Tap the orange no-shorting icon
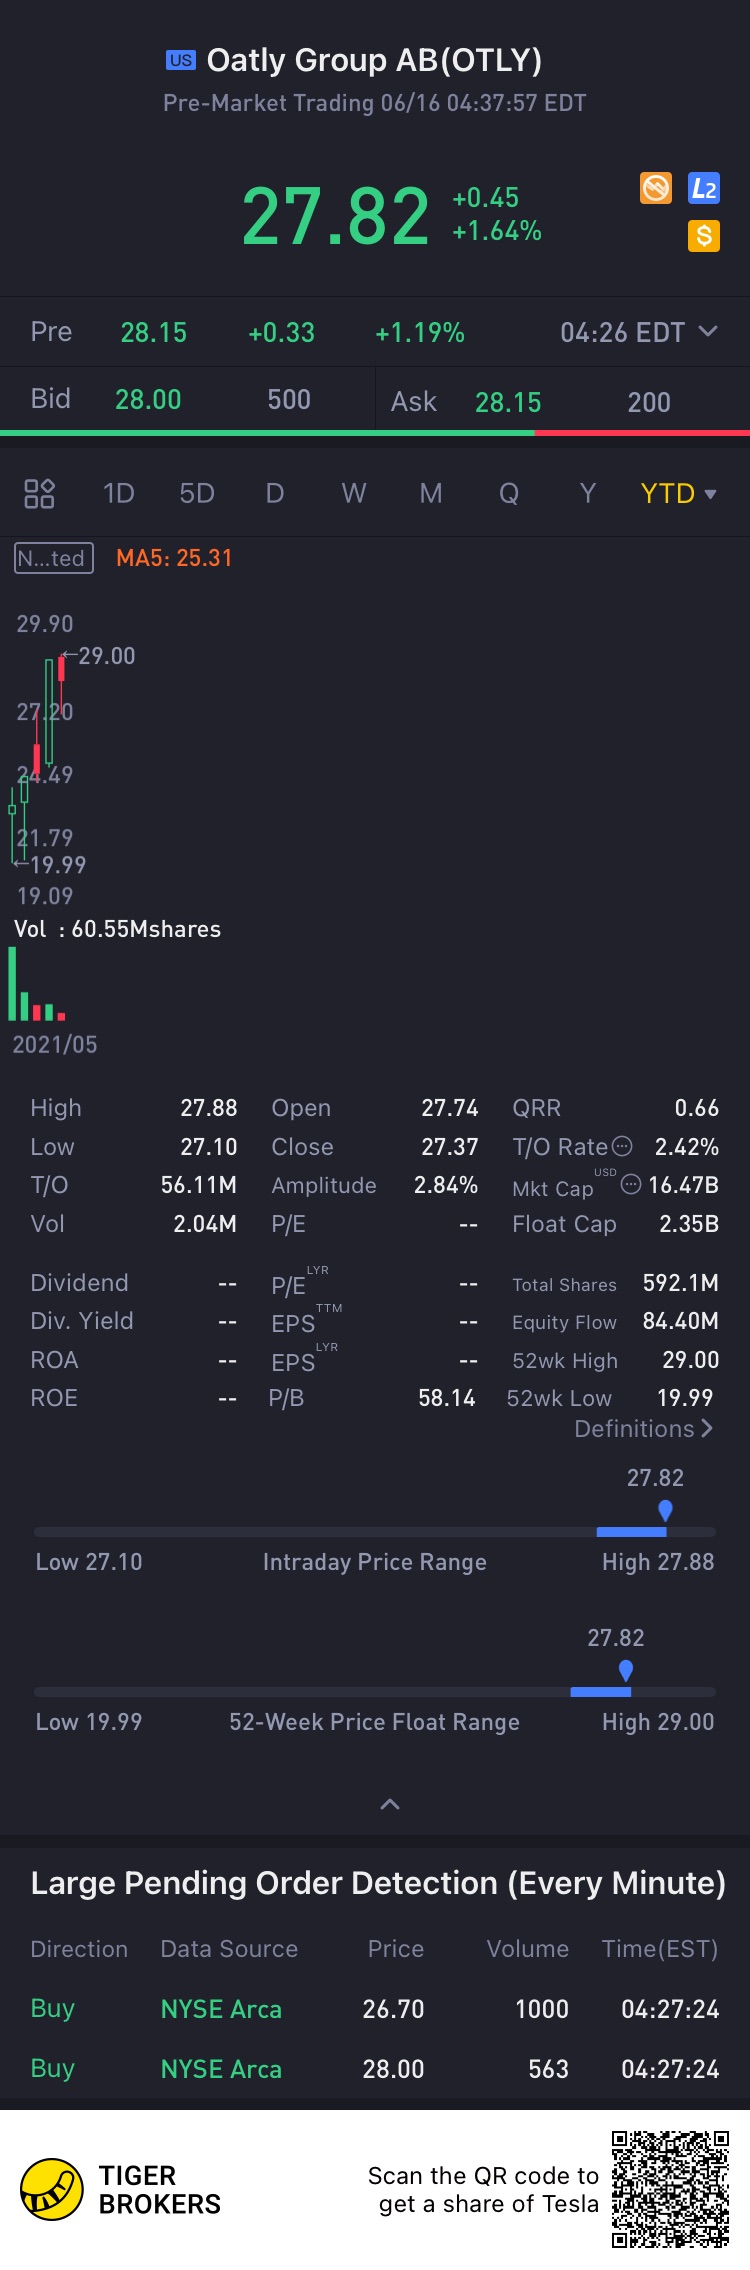750x2270 pixels. point(656,188)
